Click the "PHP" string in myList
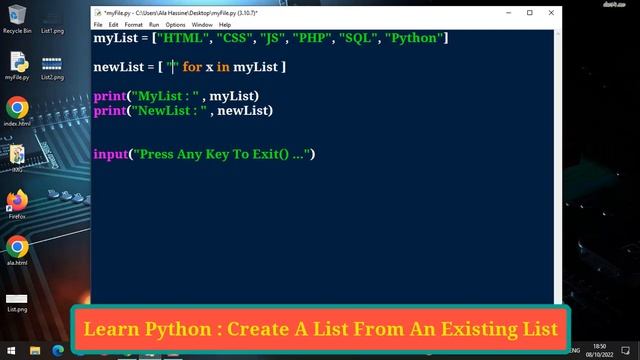The height and width of the screenshot is (360, 640). (312, 38)
